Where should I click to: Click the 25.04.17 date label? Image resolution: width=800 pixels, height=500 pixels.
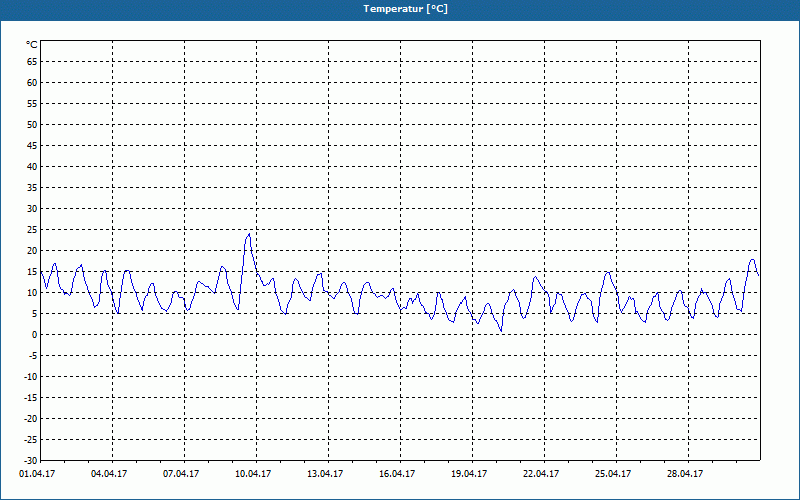tap(613, 474)
